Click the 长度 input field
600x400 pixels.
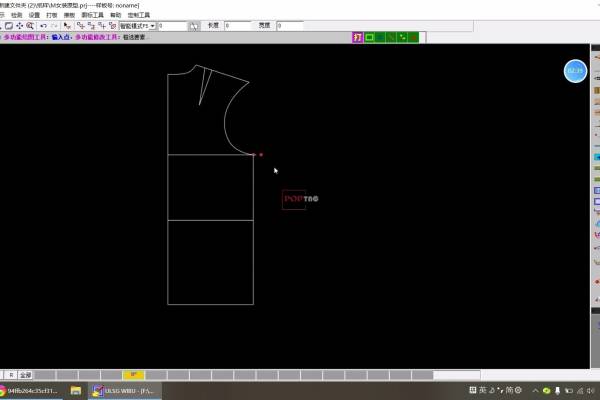pos(238,26)
